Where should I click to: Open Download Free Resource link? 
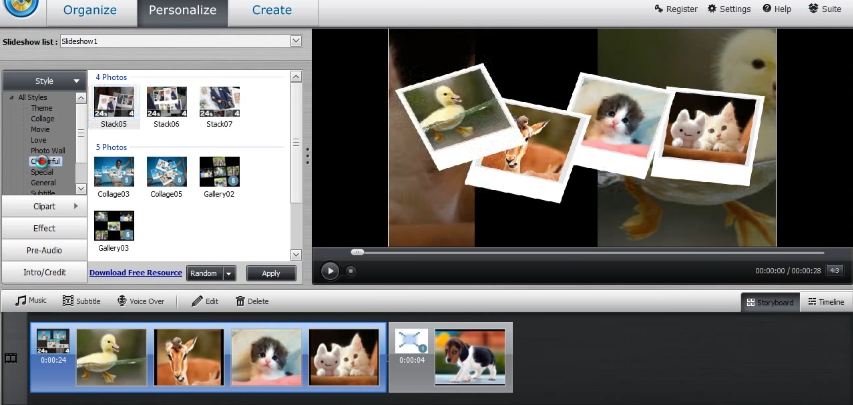tap(135, 273)
